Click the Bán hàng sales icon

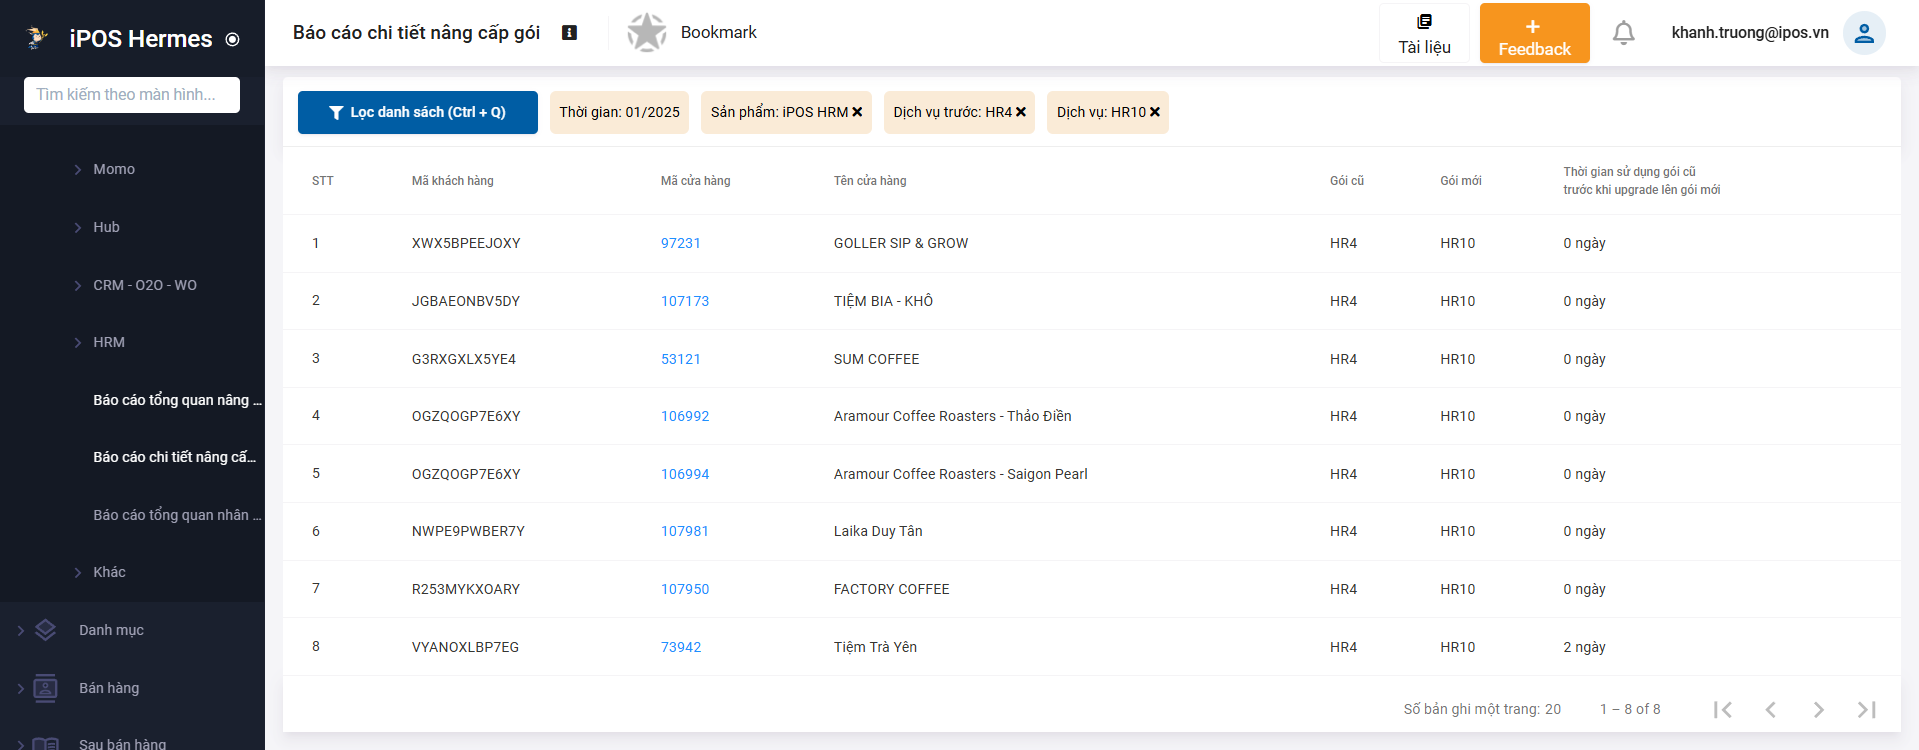(45, 688)
